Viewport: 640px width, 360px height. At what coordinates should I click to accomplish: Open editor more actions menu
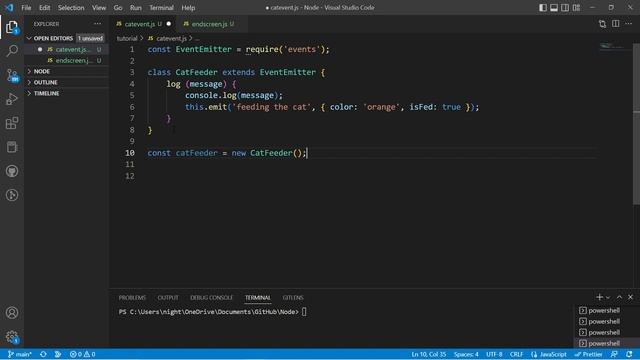pyautogui.click(x=629, y=24)
